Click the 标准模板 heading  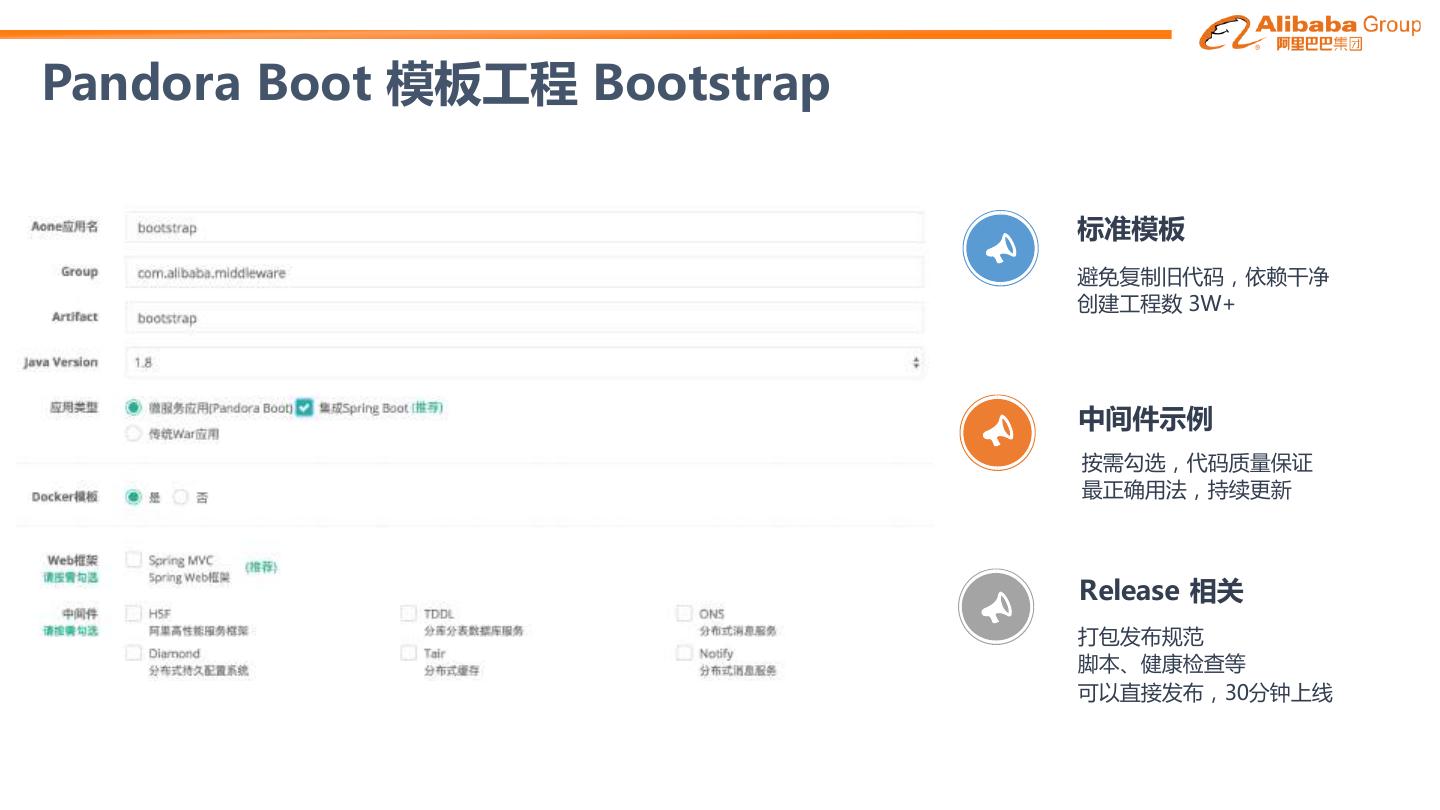click(1131, 229)
